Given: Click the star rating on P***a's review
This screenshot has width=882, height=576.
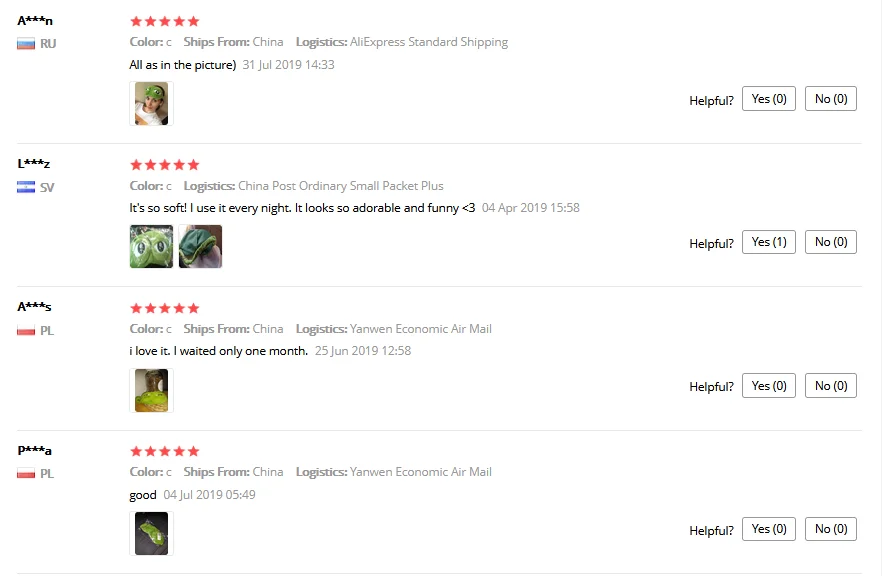Looking at the screenshot, I should tap(165, 451).
